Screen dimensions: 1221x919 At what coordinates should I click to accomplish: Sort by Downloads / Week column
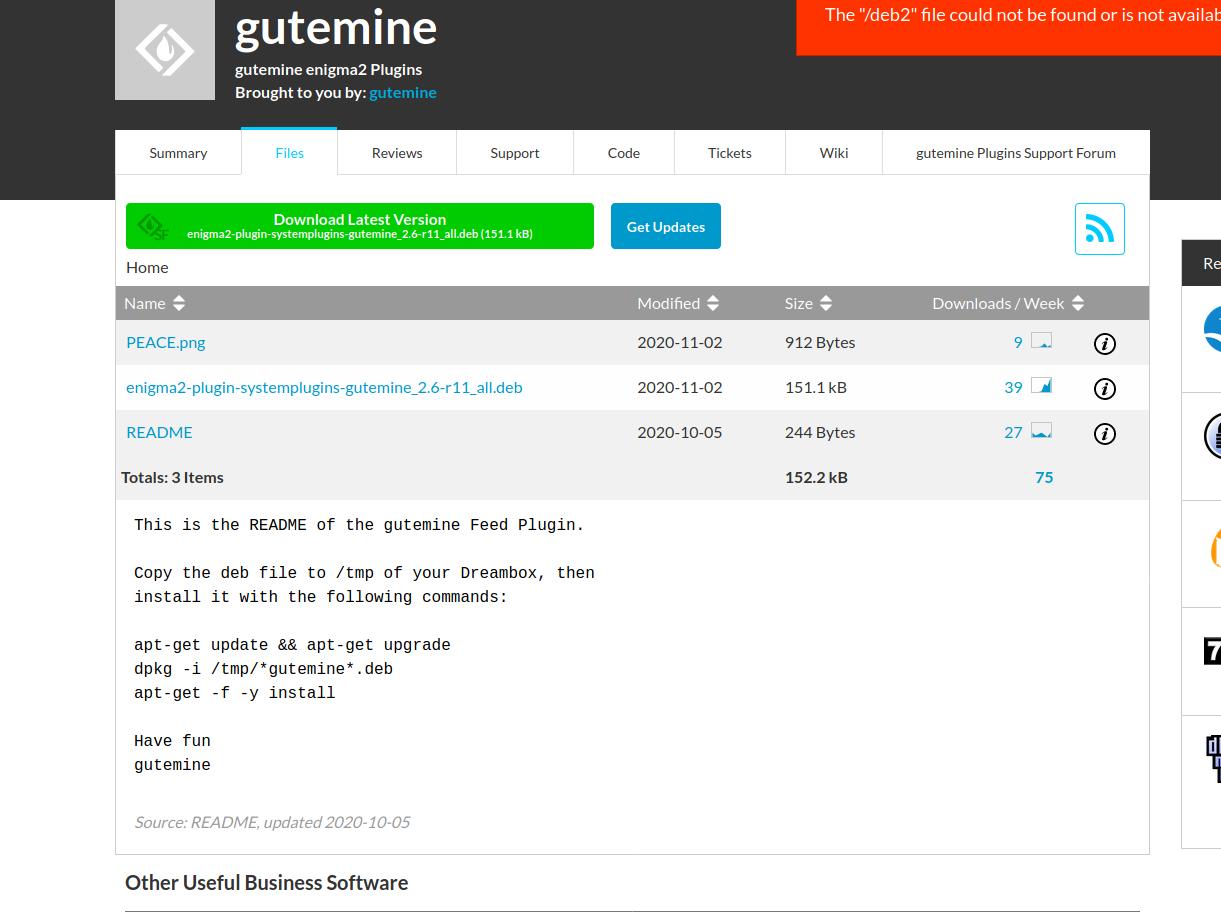tap(1007, 303)
